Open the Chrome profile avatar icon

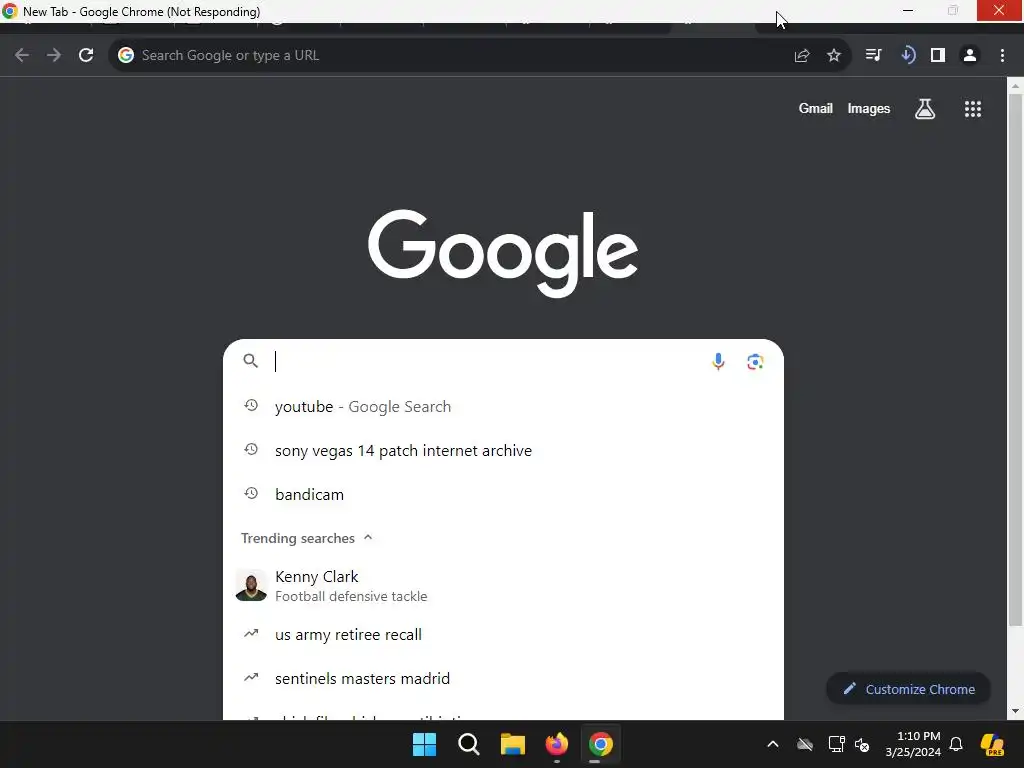pos(970,55)
